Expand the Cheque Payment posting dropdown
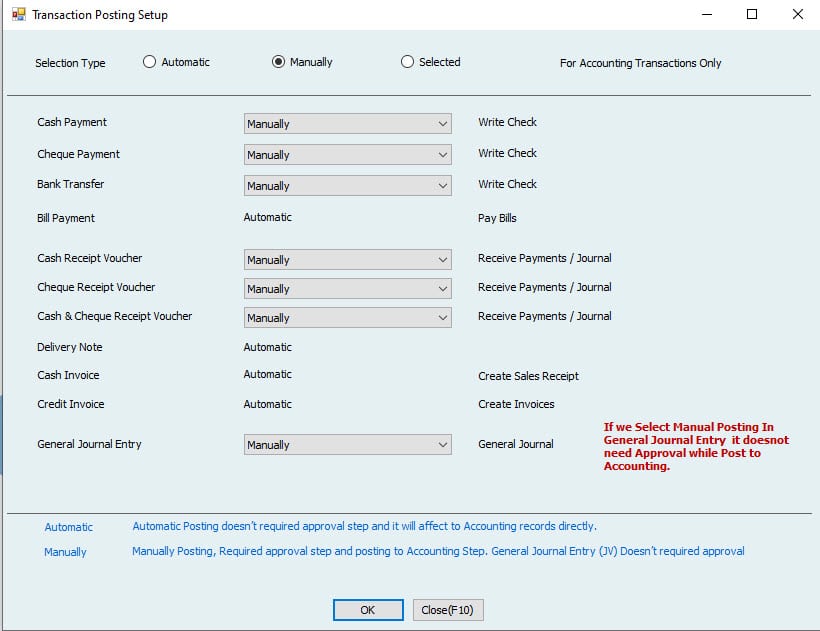 click(x=348, y=155)
